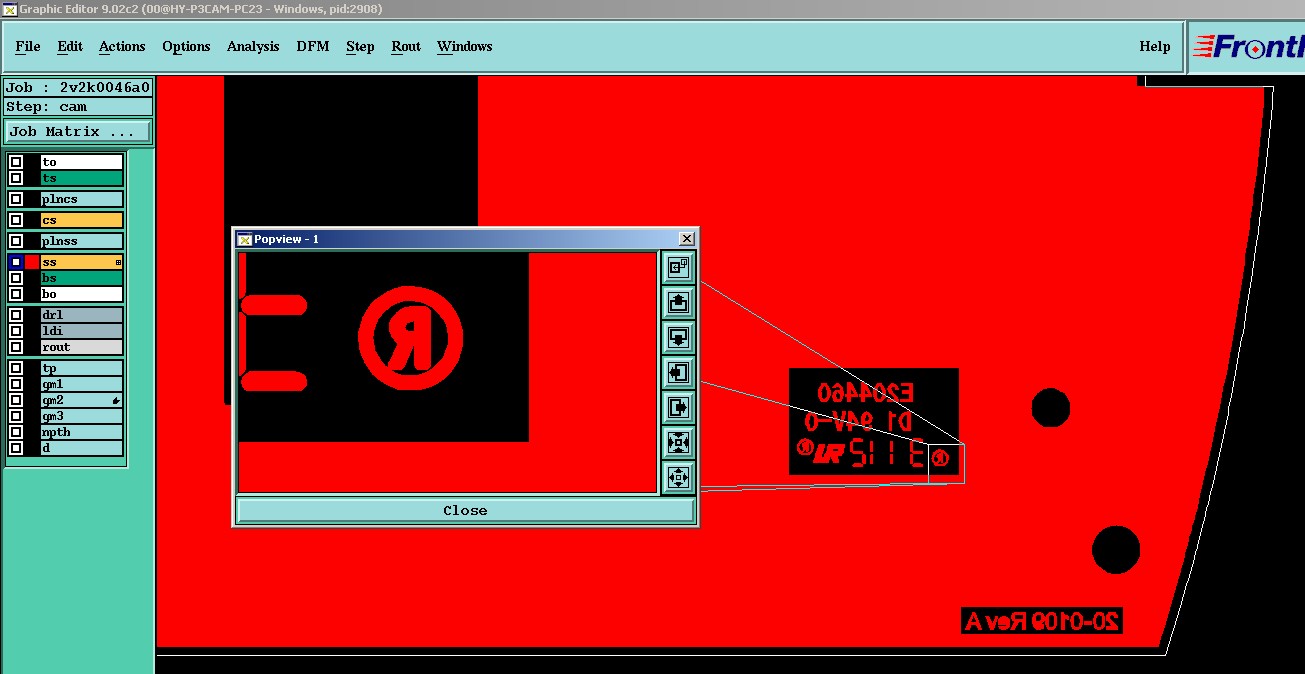Open the Edit menu

click(70, 46)
